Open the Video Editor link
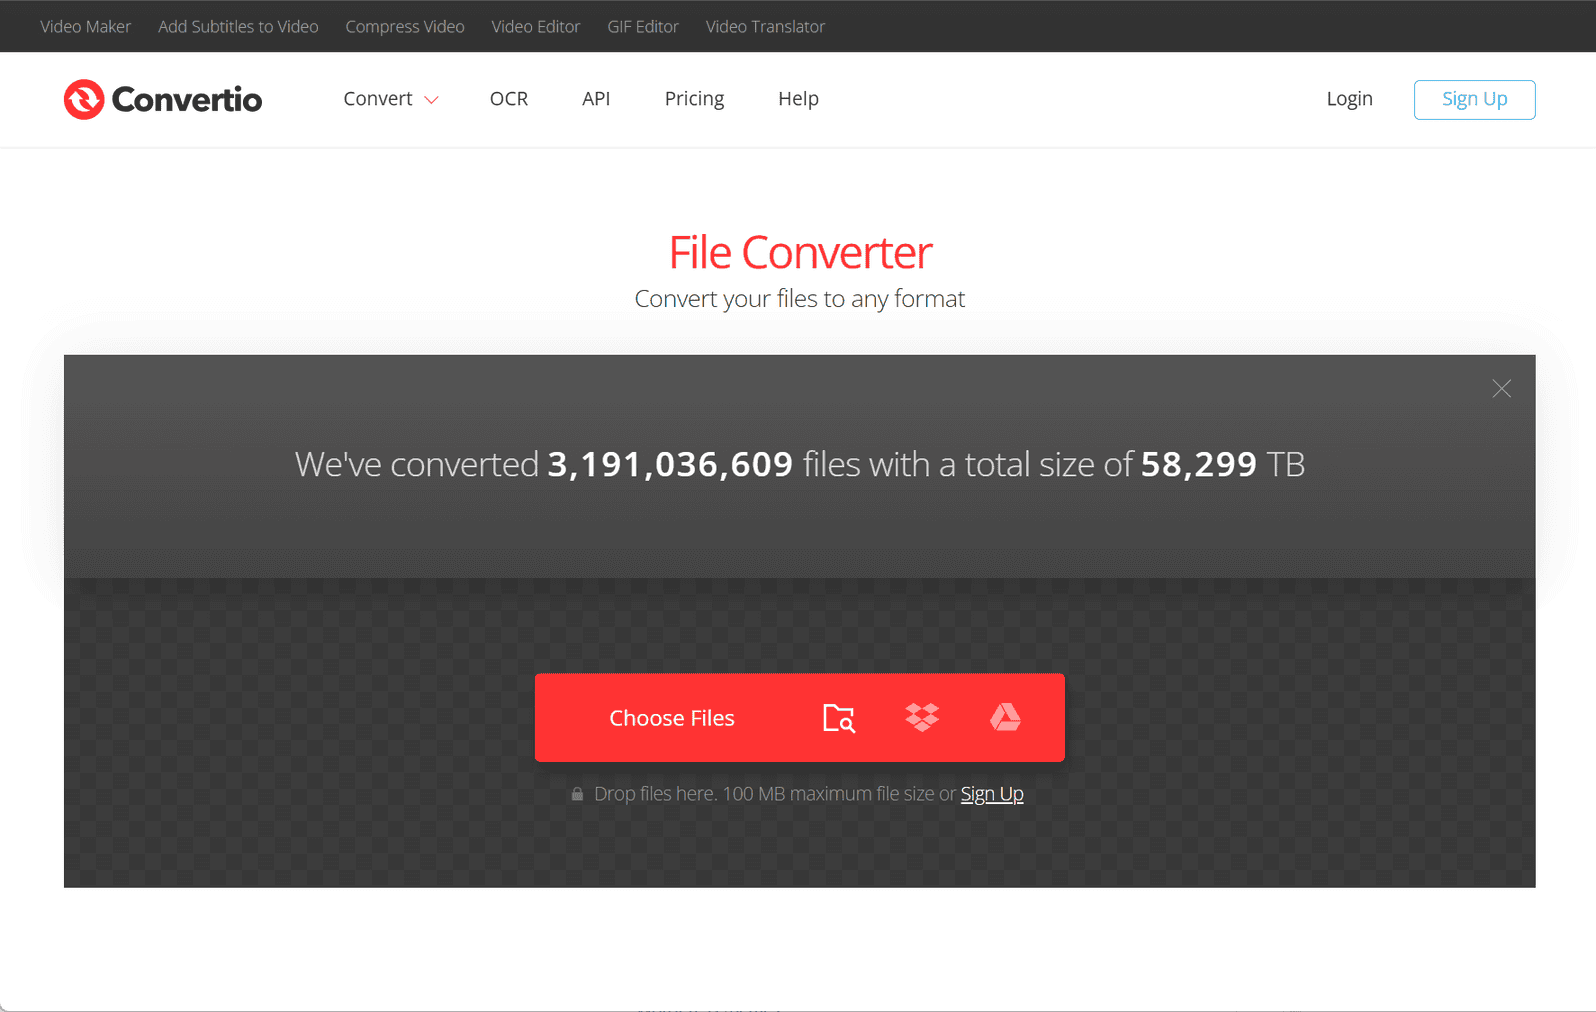This screenshot has width=1596, height=1012. [x=535, y=27]
